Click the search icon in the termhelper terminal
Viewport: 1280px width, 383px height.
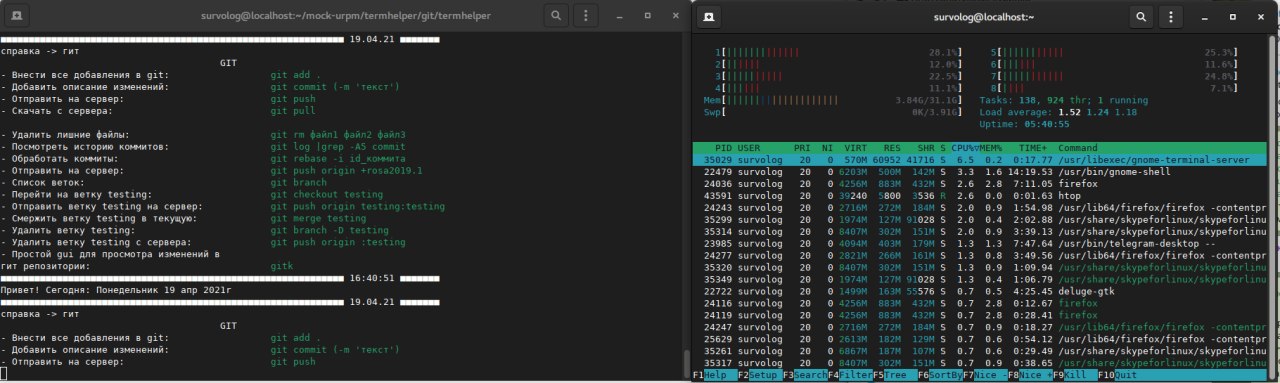click(x=556, y=16)
